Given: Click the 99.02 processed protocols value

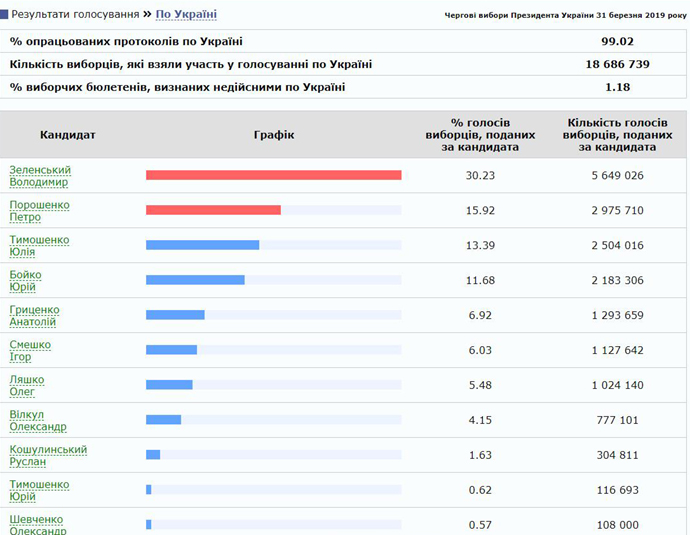Looking at the screenshot, I should pyautogui.click(x=619, y=41).
